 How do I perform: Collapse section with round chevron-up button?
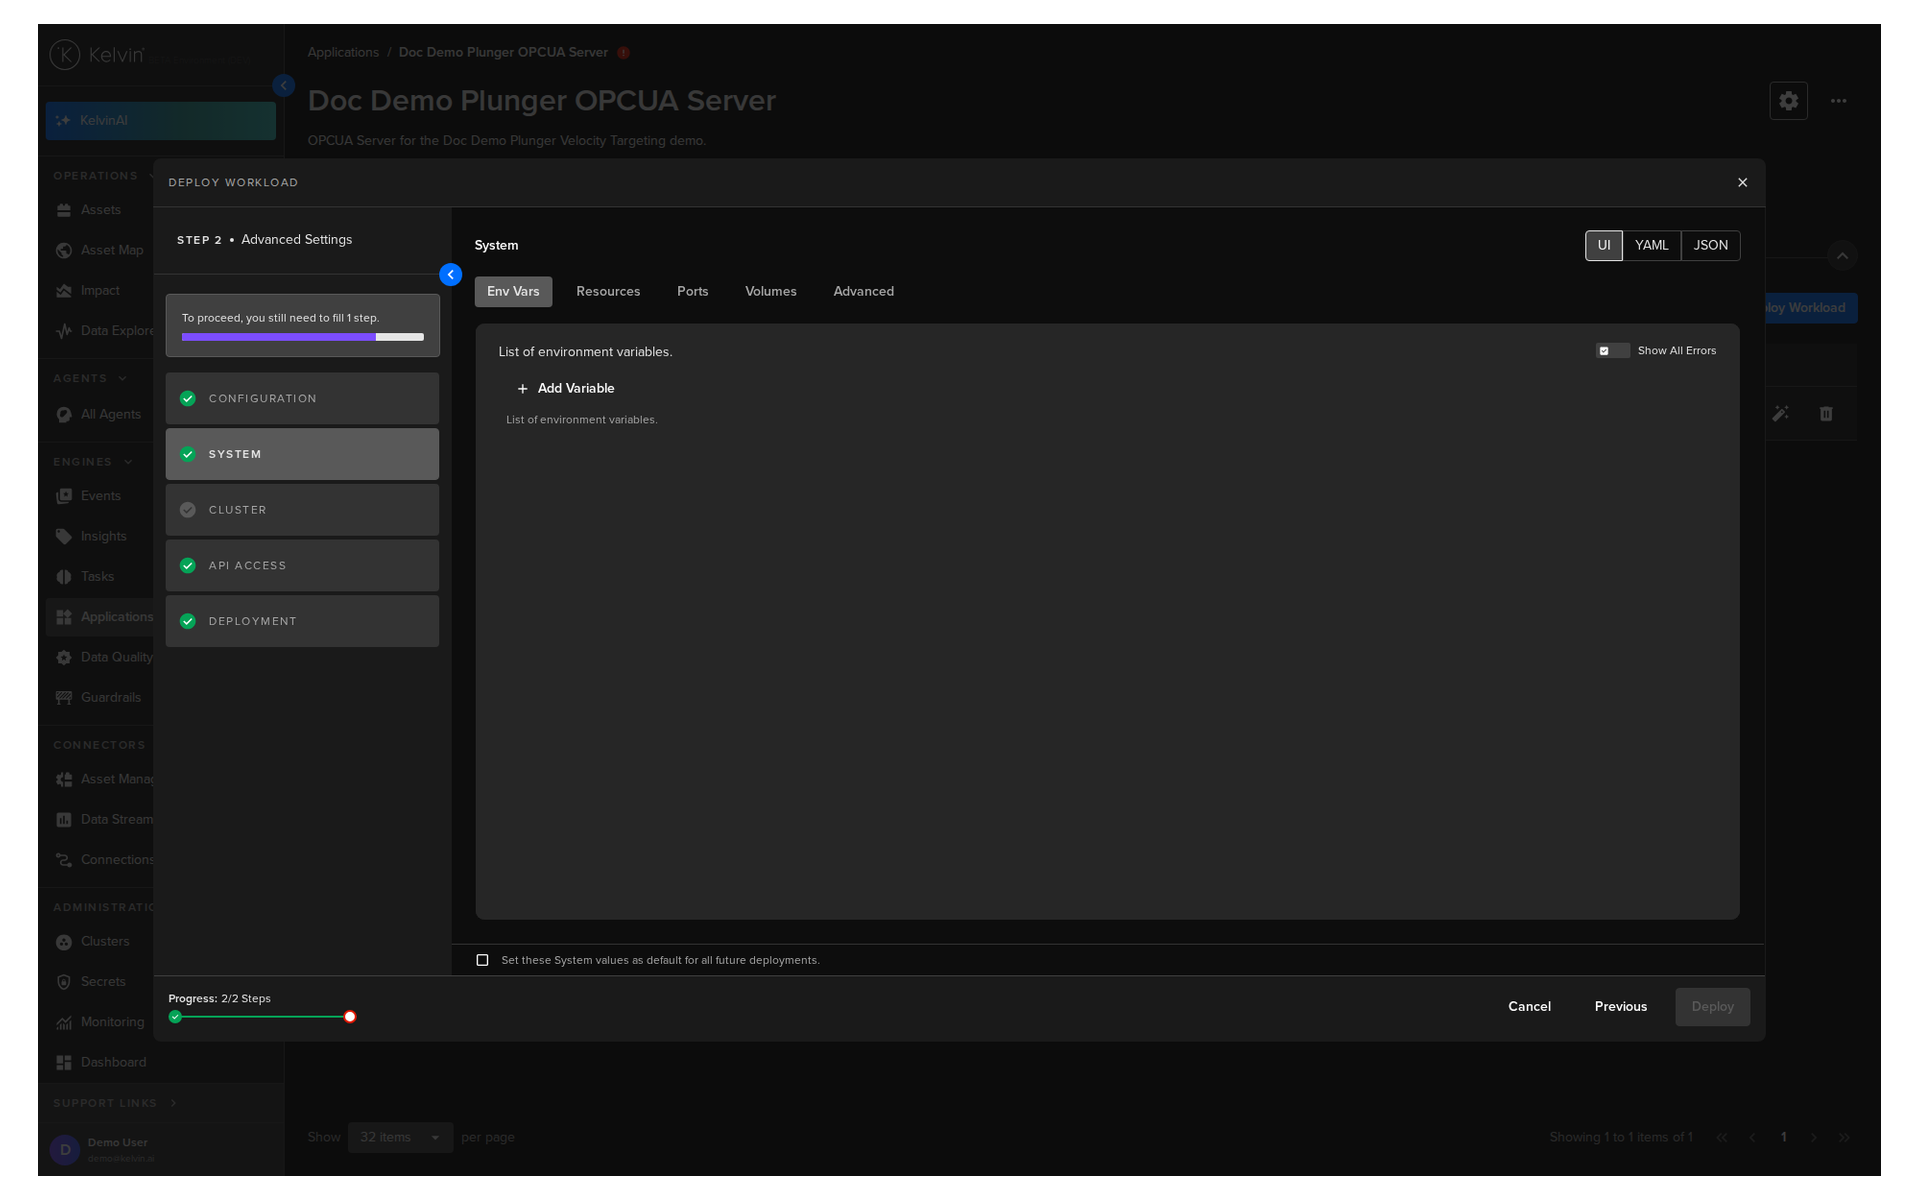click(1842, 256)
